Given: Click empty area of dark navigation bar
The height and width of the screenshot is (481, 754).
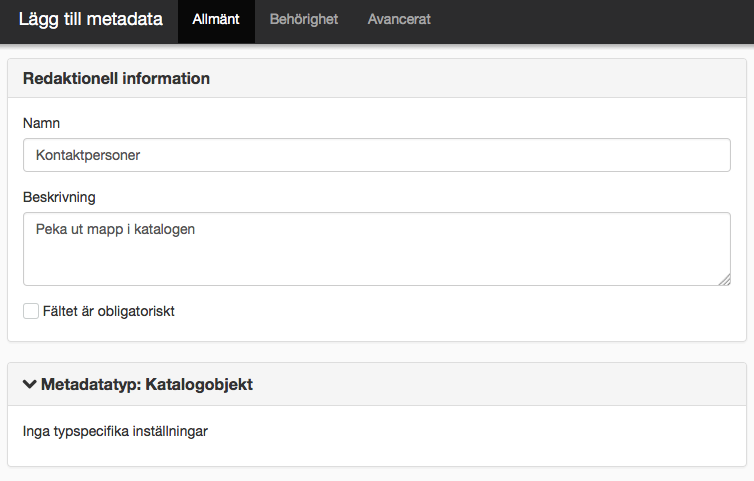Looking at the screenshot, I should [x=591, y=22].
